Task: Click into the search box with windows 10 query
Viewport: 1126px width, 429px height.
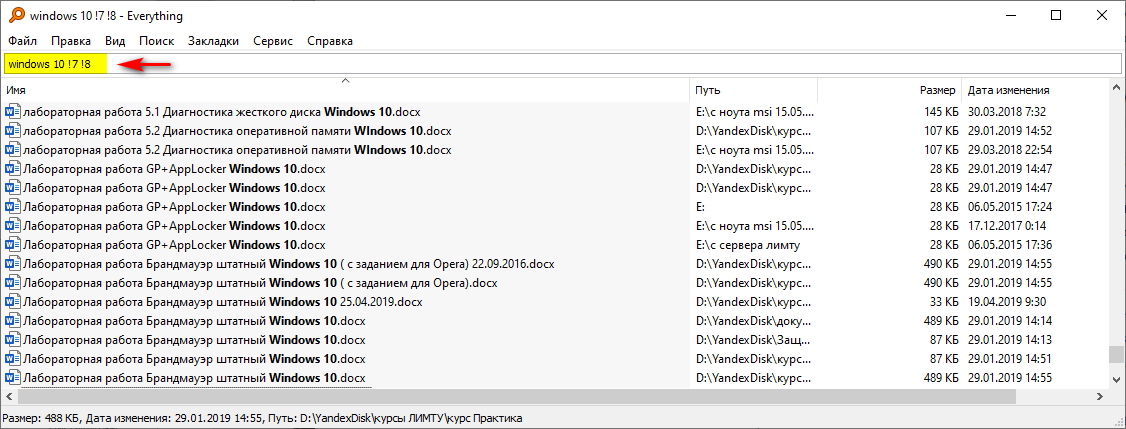Action: click(x=600, y=64)
